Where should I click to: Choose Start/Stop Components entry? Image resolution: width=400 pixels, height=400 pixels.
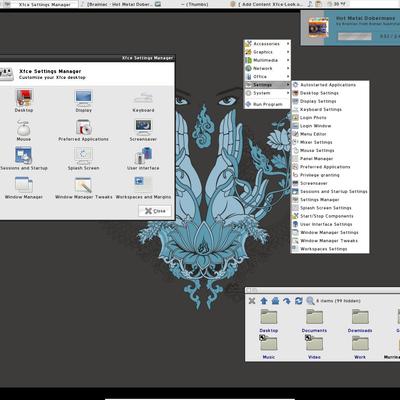(x=330, y=216)
